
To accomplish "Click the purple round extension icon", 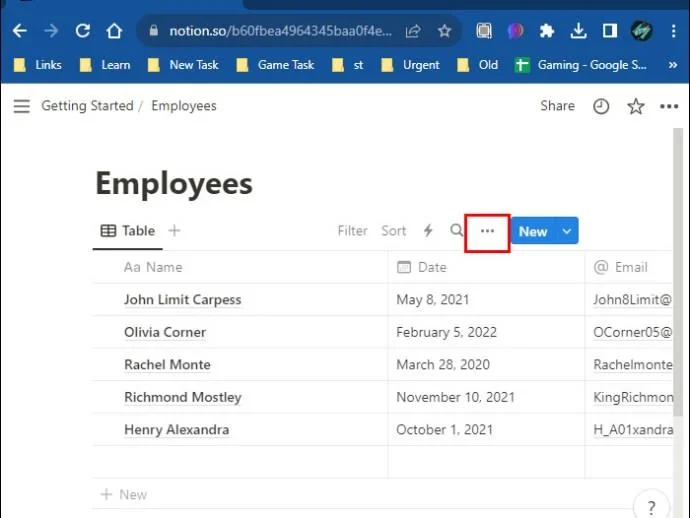I will (515, 31).
